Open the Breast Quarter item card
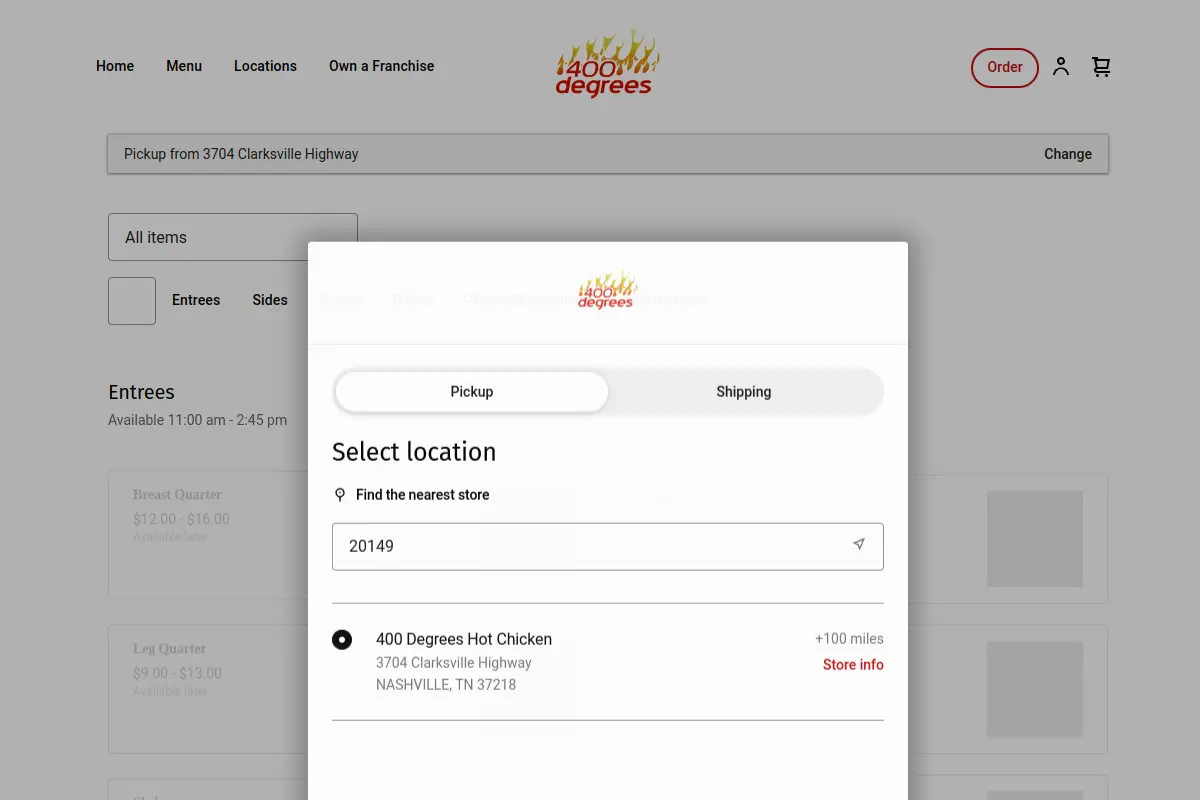The image size is (1200, 800). (208, 537)
